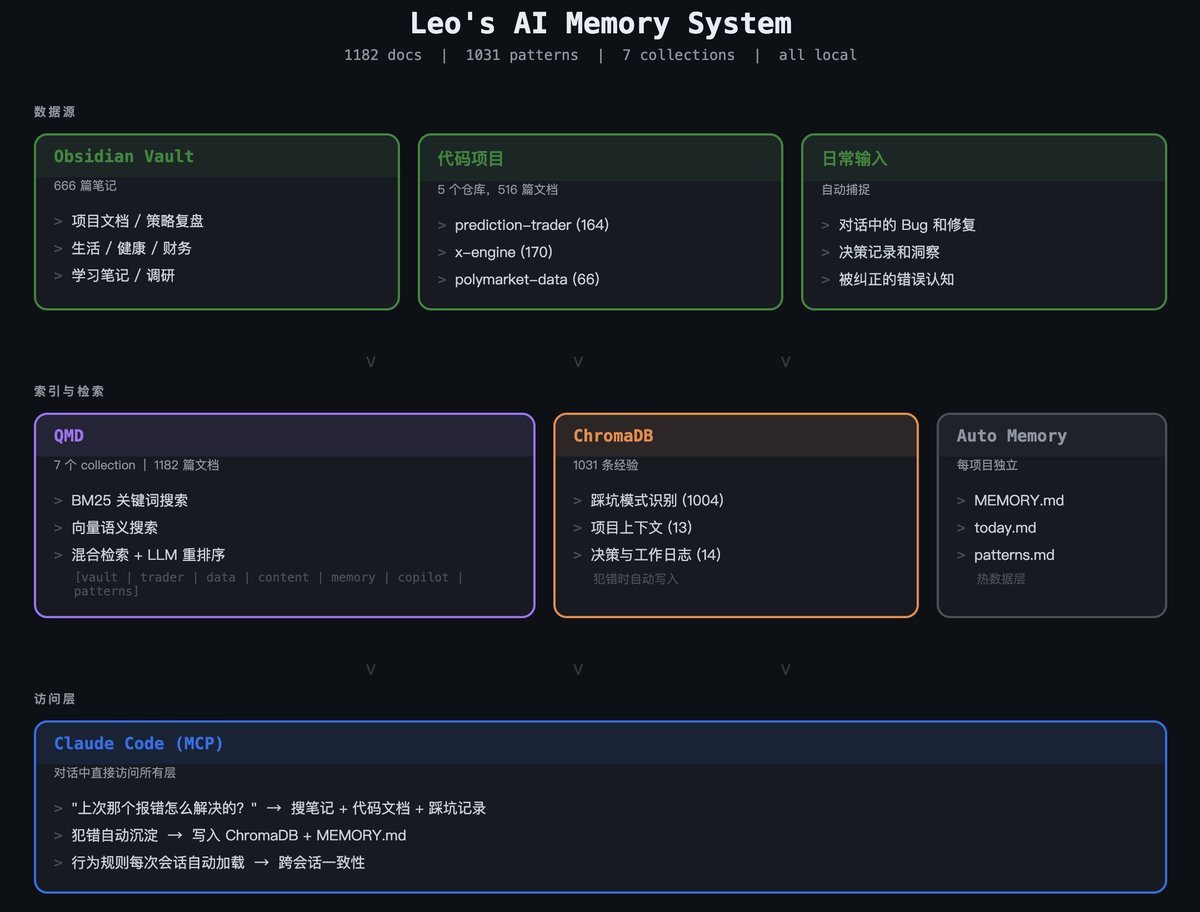This screenshot has height=912, width=1200.
Task: Click the Claude Code (MCP) heading
Action: (139, 744)
